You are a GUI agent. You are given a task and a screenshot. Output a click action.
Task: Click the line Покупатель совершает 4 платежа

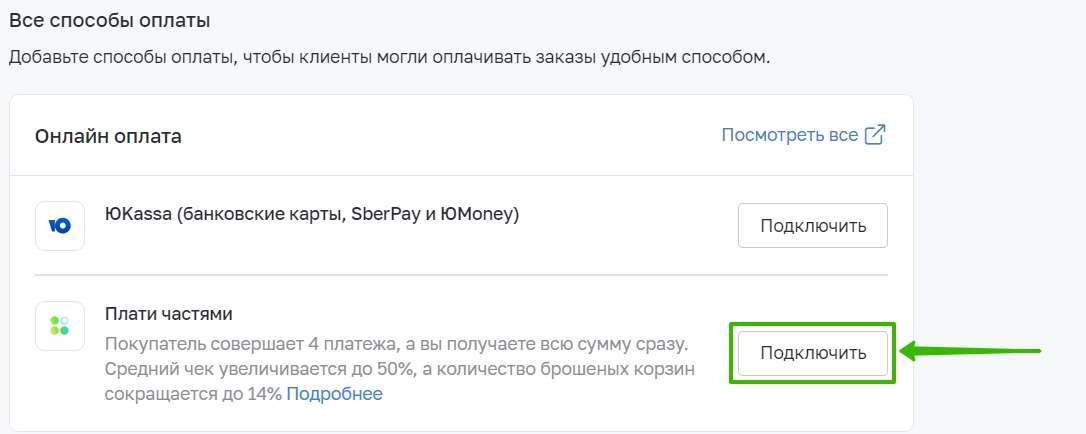pos(397,344)
